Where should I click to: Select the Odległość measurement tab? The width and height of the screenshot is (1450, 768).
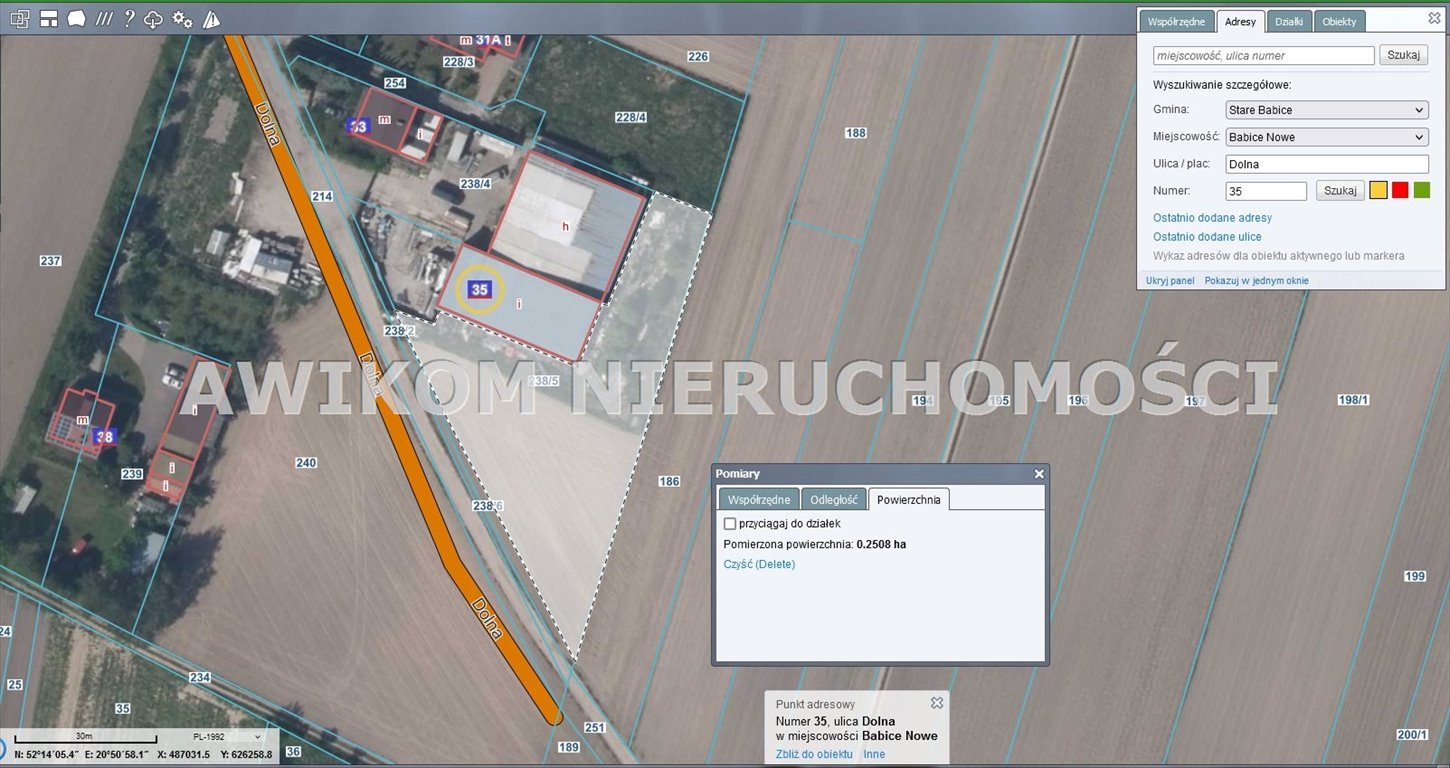[x=833, y=499]
